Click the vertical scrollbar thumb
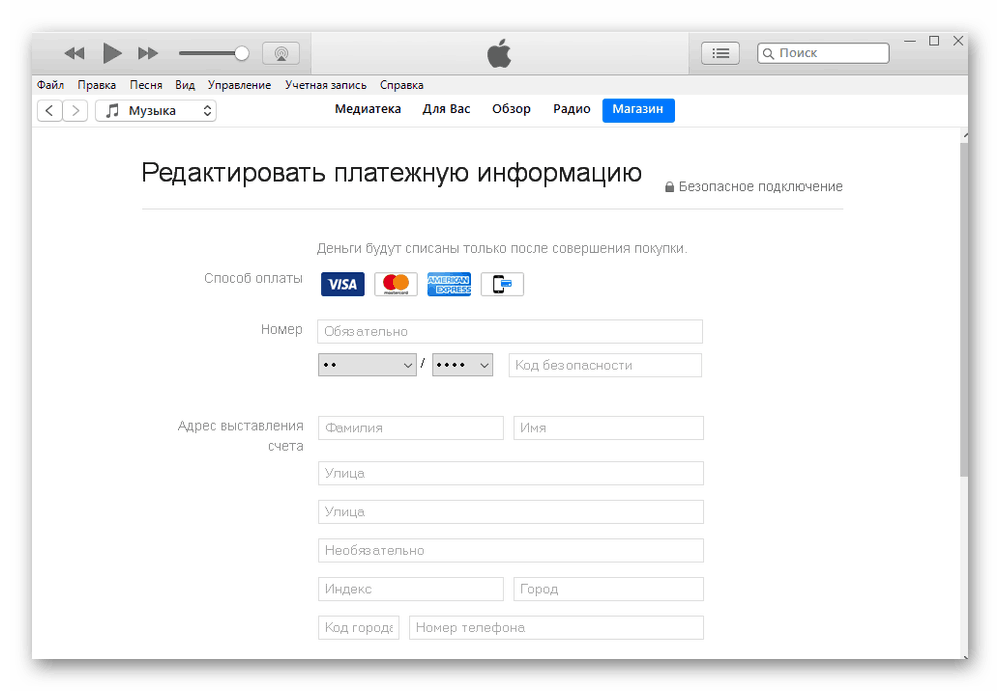This screenshot has width=1000, height=691. 964,309
